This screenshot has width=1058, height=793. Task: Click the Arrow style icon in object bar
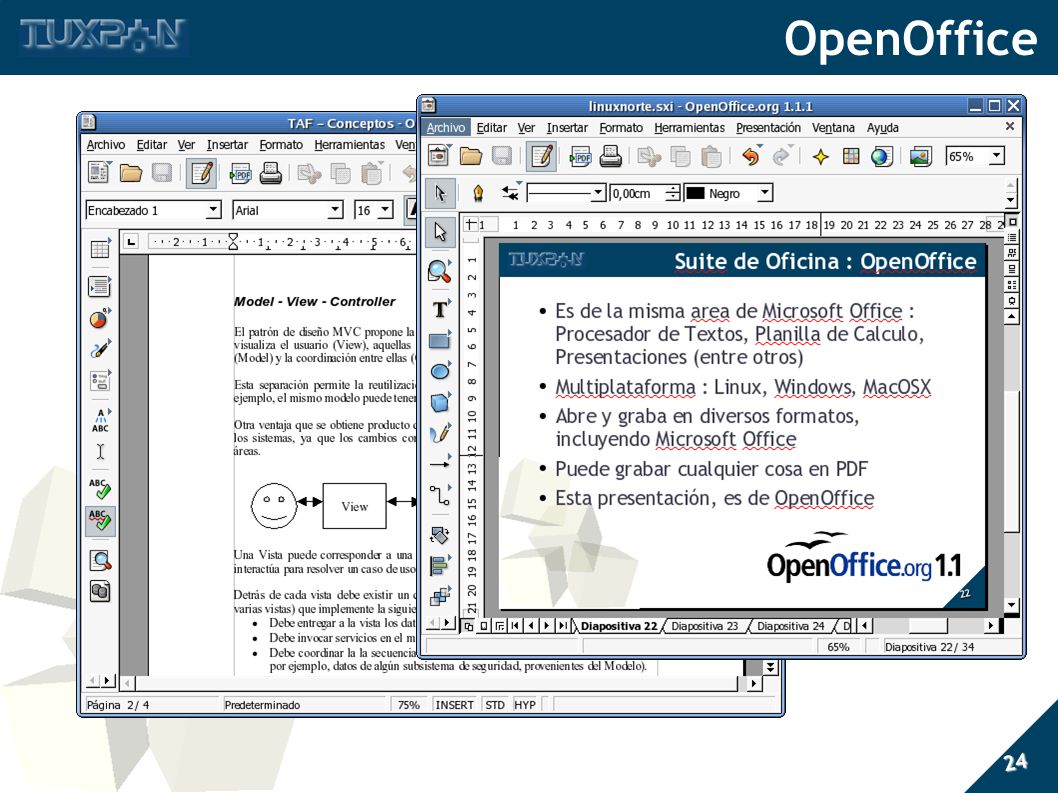pyautogui.click(x=511, y=194)
